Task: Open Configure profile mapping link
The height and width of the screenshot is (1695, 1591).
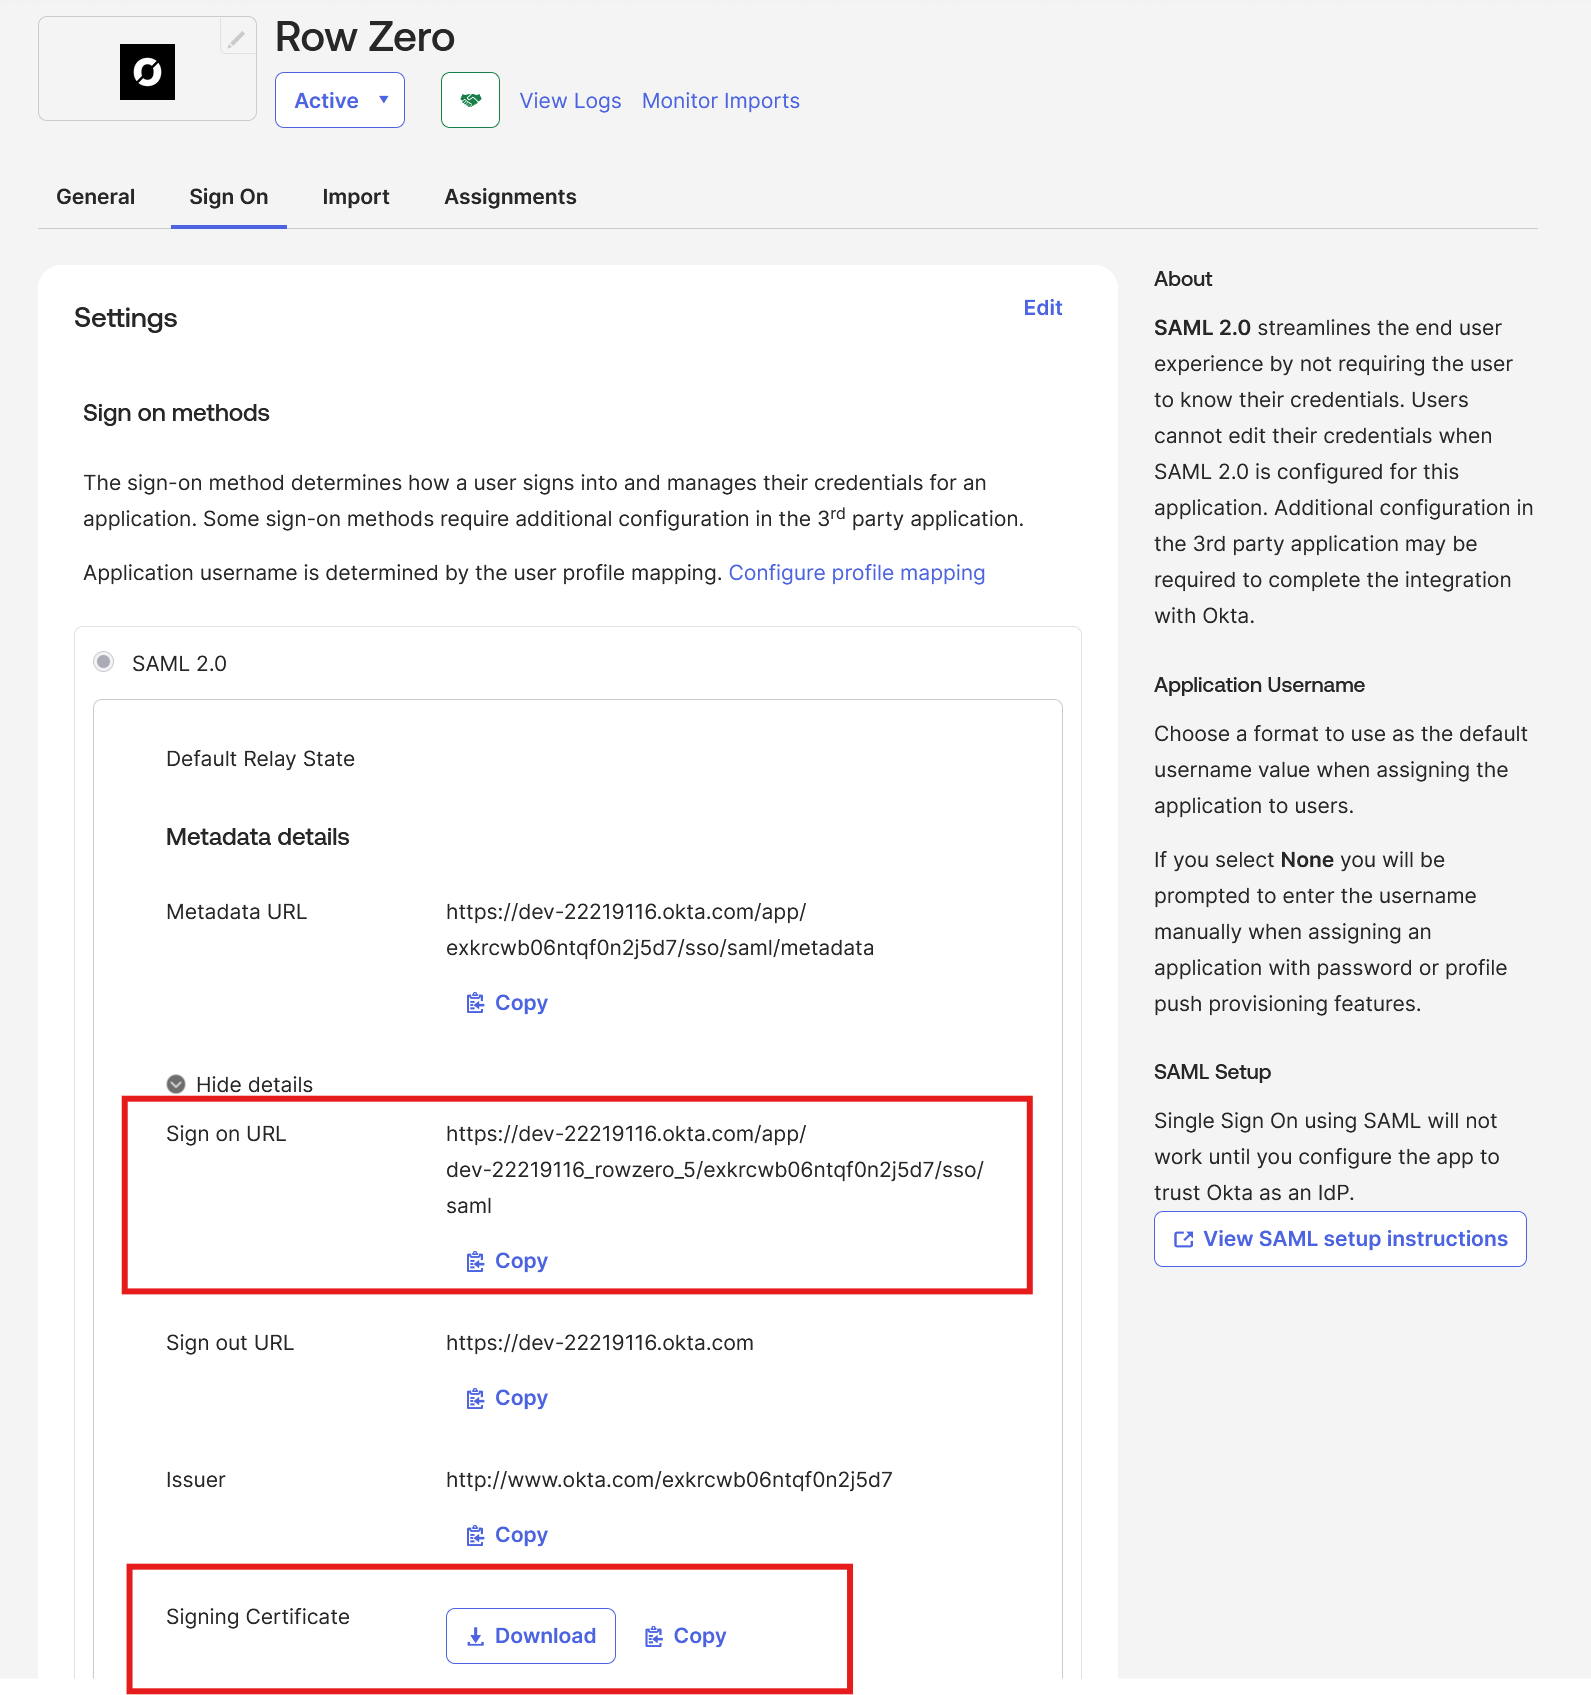Action: tap(856, 573)
